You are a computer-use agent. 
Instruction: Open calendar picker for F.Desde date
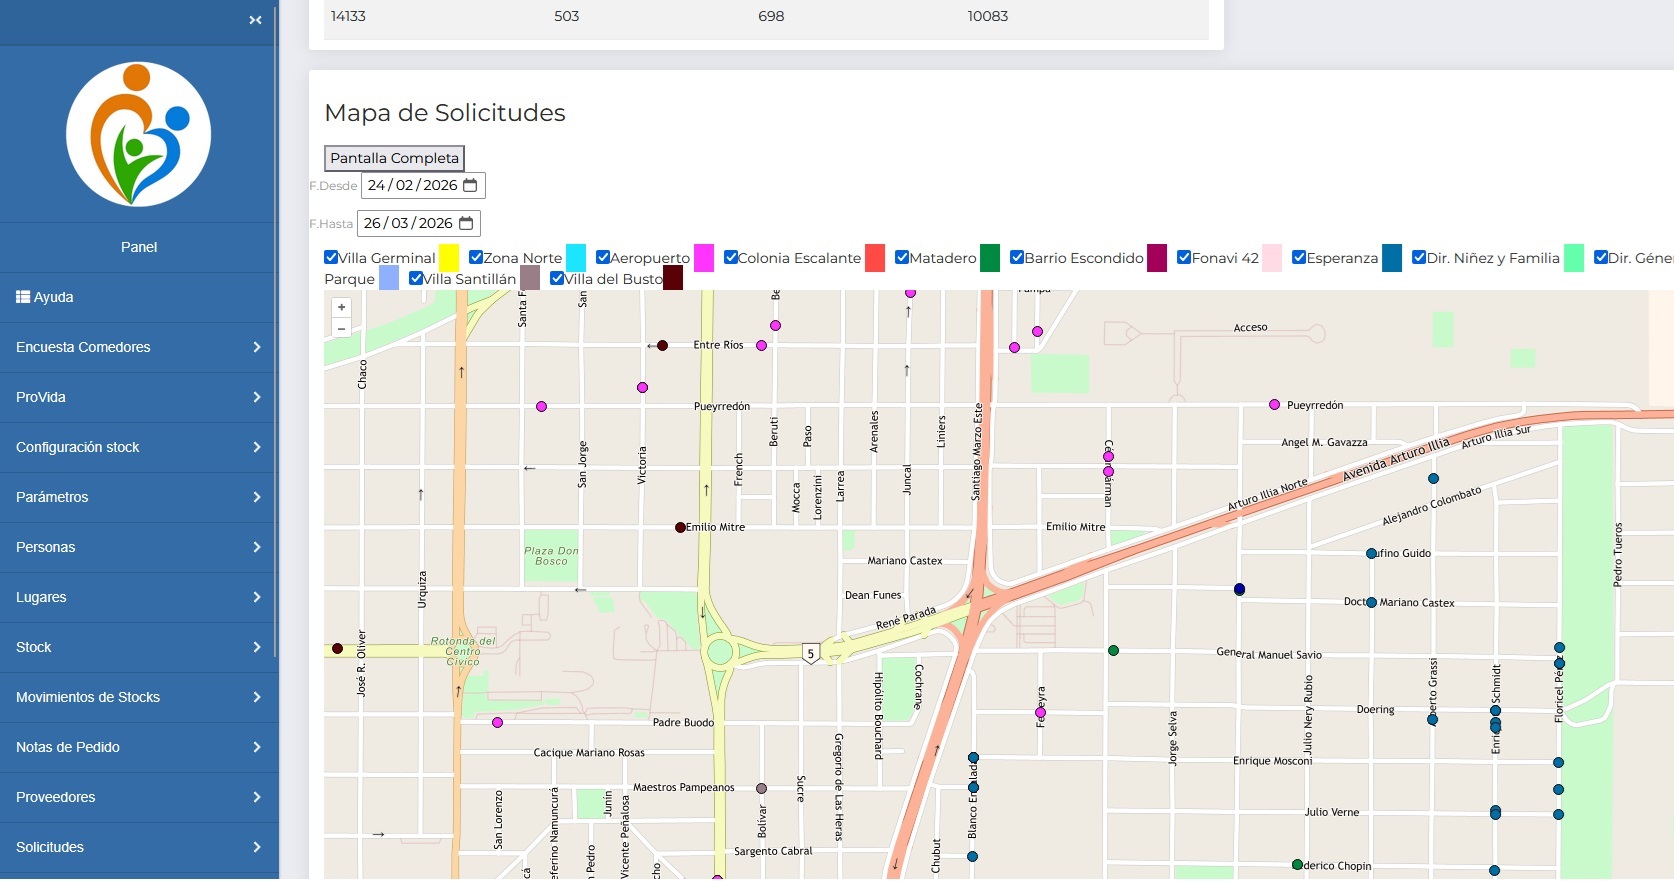[x=470, y=186]
